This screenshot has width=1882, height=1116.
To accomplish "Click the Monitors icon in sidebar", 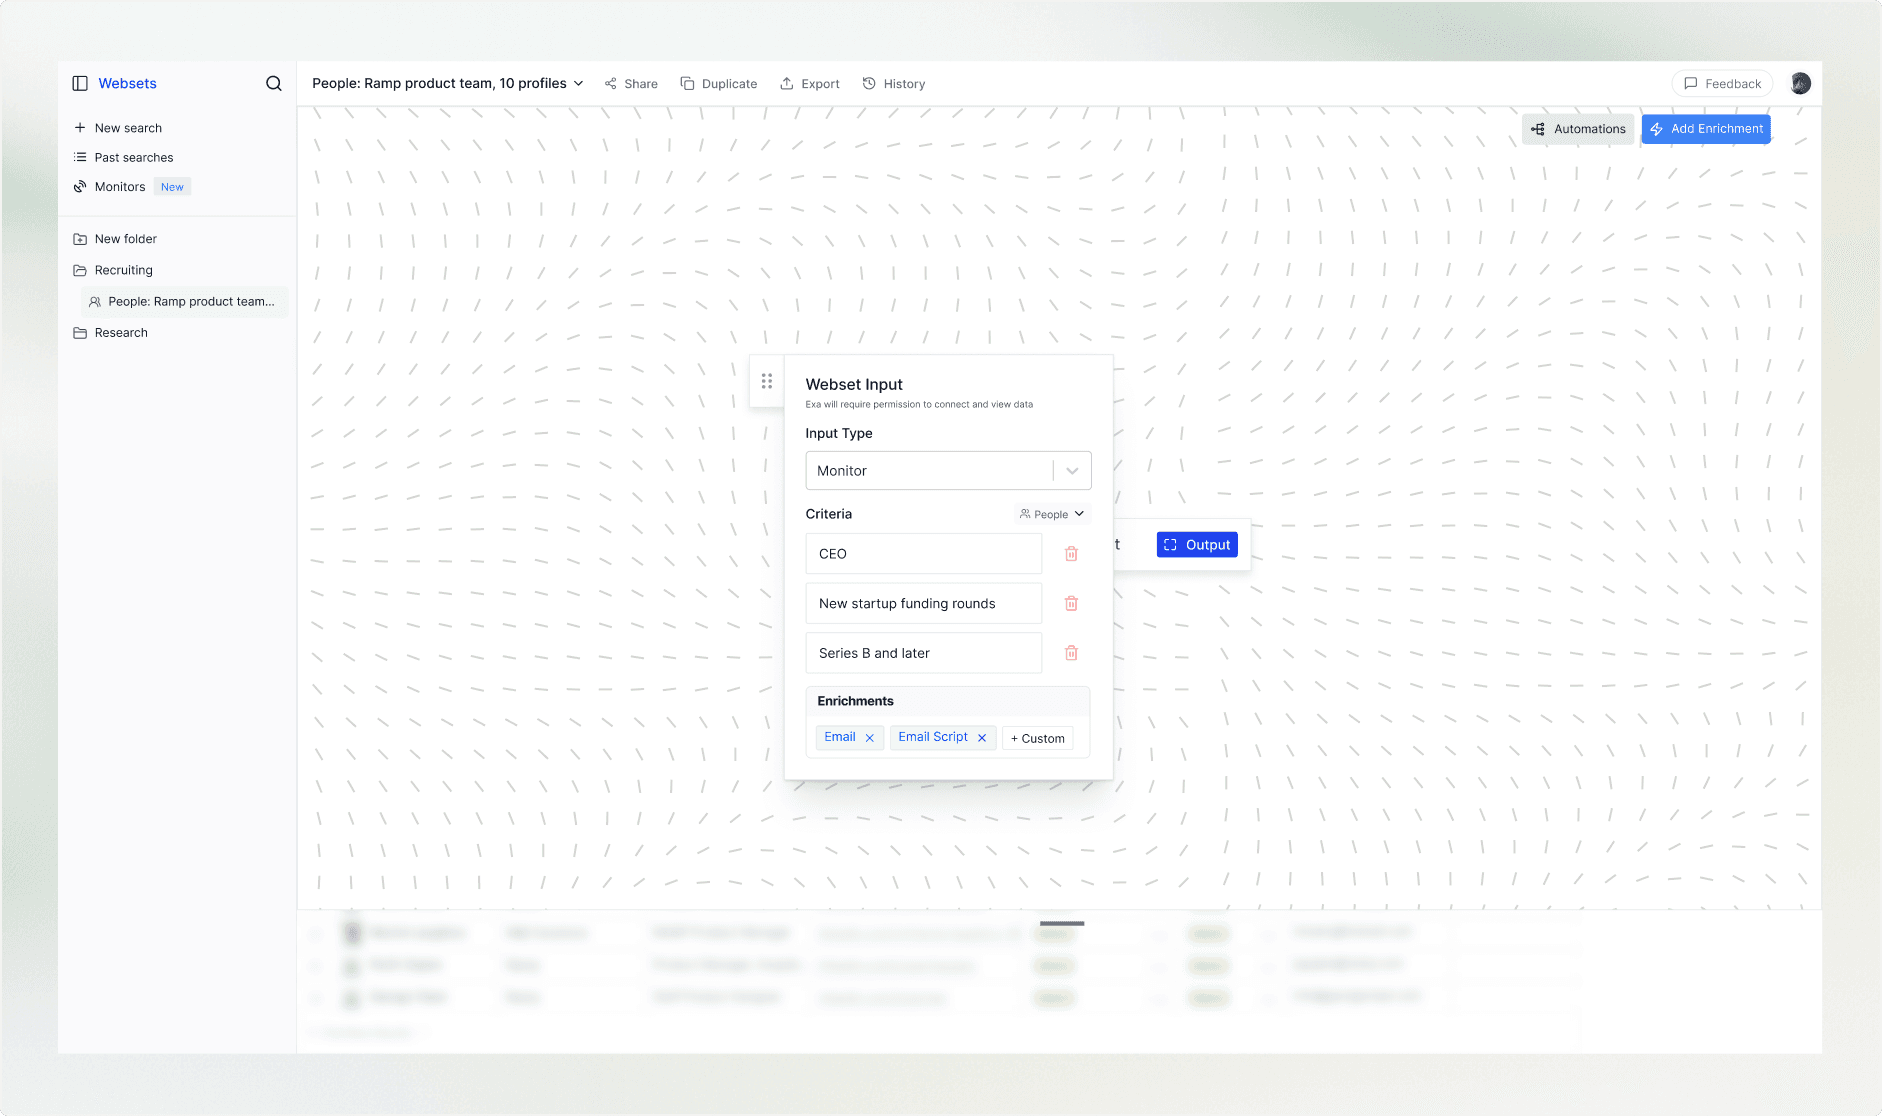I will pos(80,187).
